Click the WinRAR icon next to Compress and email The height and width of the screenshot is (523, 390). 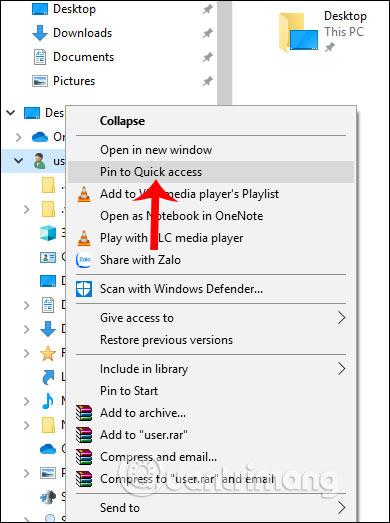click(84, 457)
